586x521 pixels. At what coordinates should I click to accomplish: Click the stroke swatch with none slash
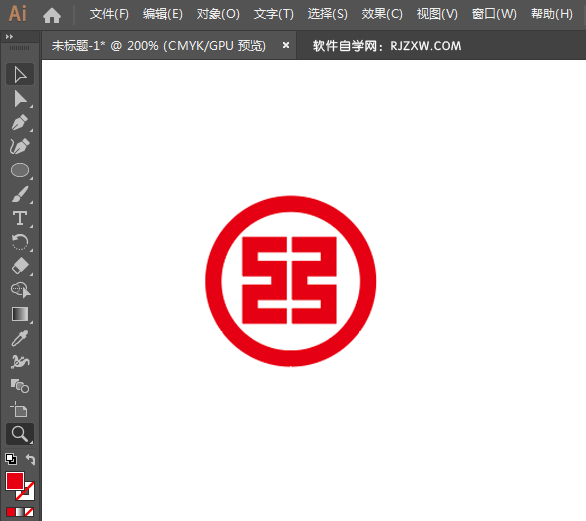(28, 493)
